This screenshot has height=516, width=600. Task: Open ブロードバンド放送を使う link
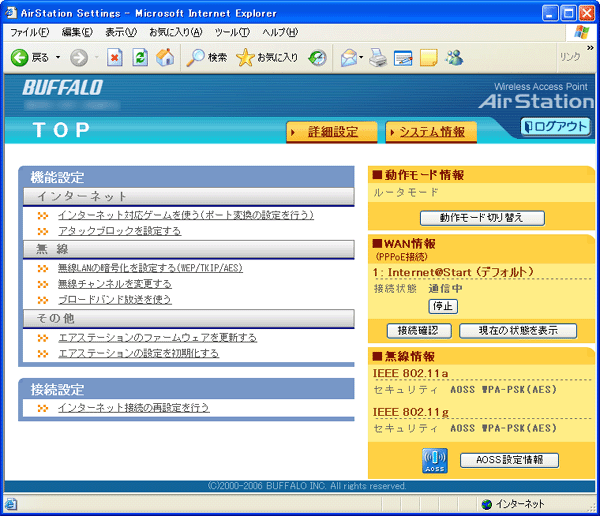click(115, 300)
